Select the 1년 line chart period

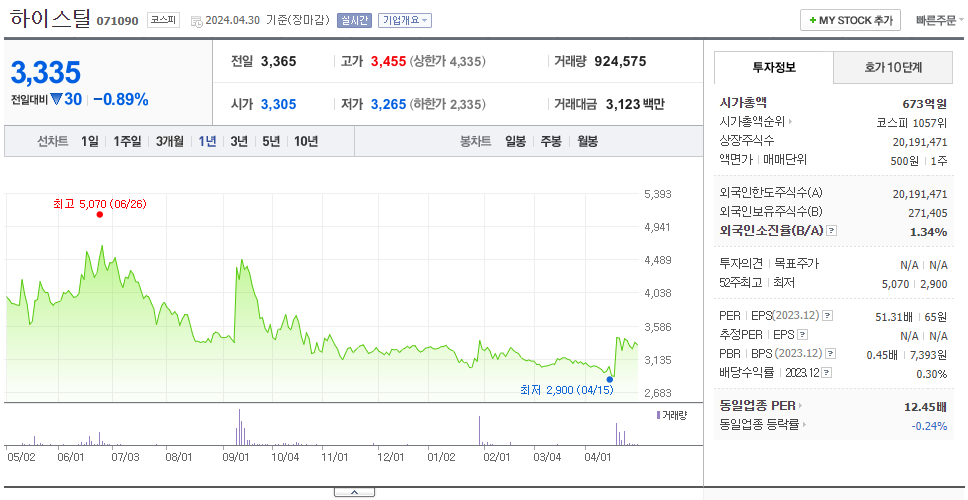207,141
